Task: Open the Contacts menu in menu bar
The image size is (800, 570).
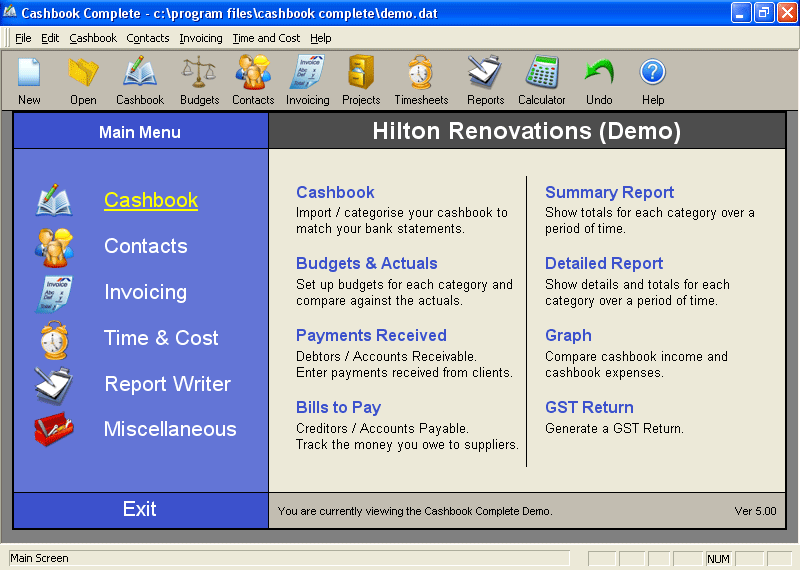Action: tap(147, 38)
